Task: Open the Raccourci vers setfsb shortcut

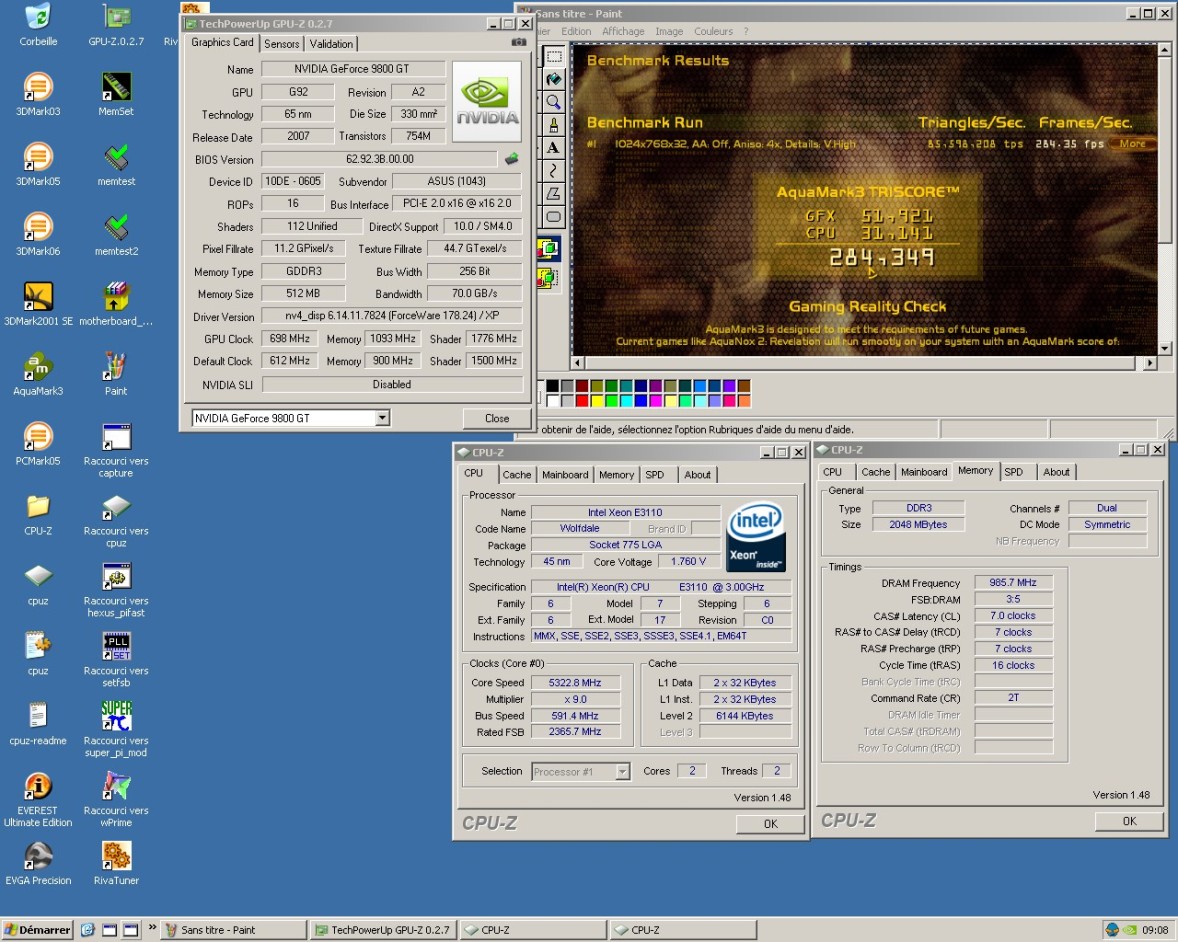Action: tap(116, 660)
